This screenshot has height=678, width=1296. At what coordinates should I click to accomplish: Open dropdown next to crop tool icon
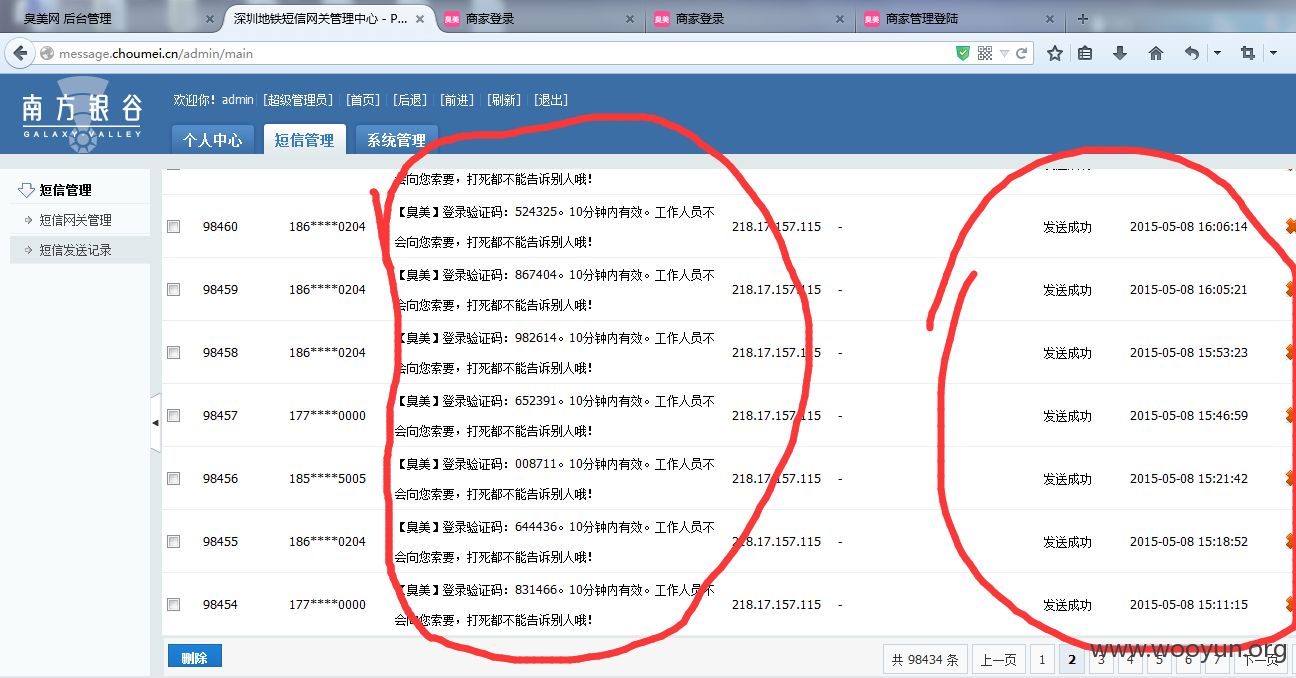click(x=1273, y=53)
